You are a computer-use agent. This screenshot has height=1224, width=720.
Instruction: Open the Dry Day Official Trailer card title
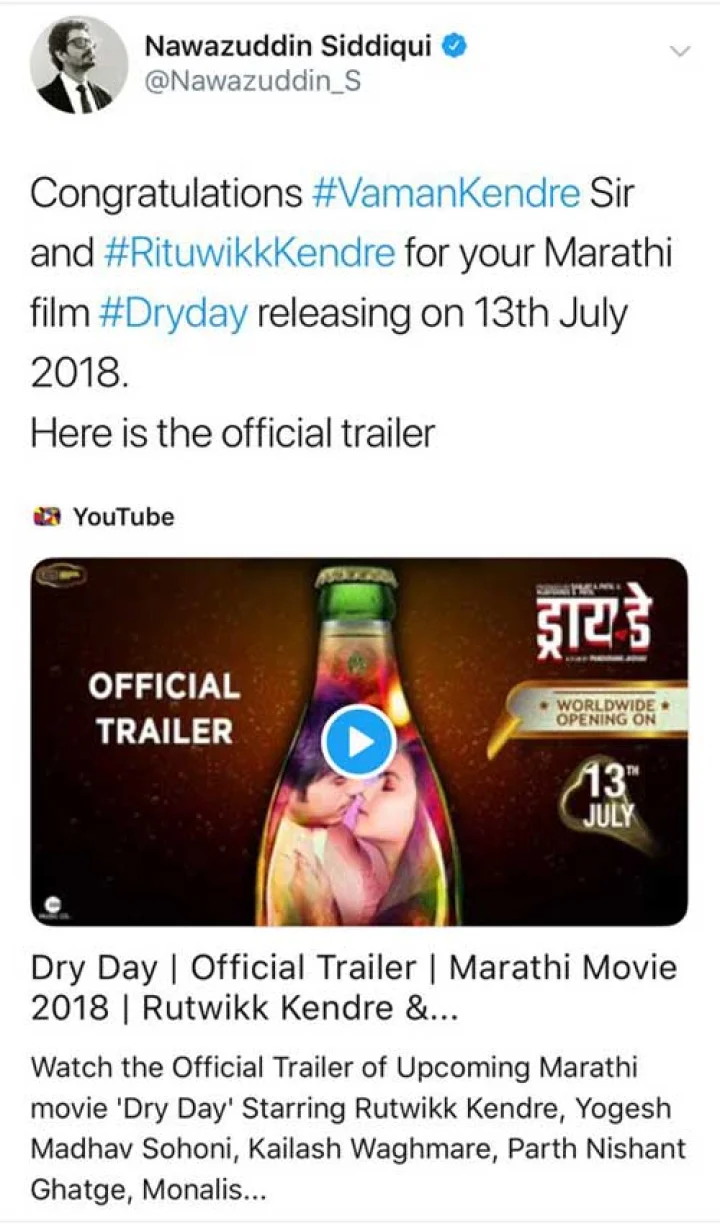pos(354,988)
